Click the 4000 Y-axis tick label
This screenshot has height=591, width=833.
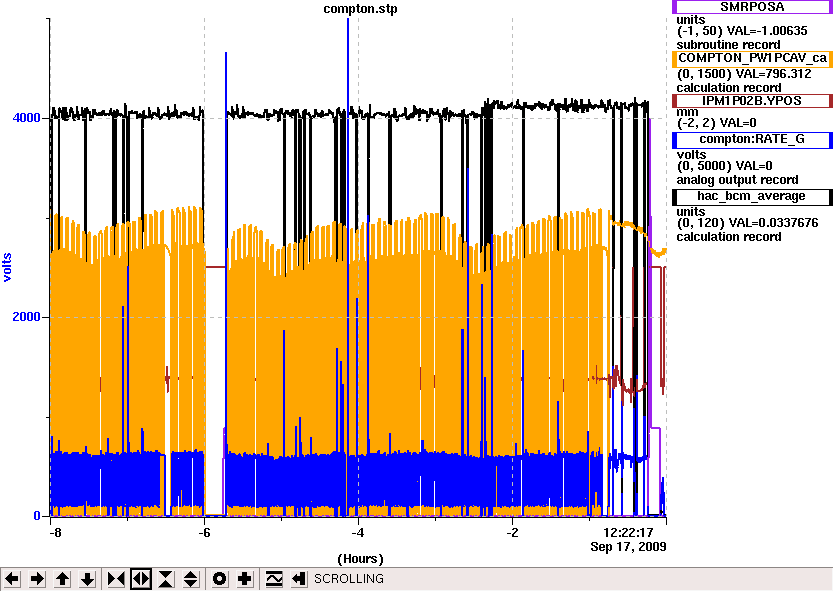(27, 117)
